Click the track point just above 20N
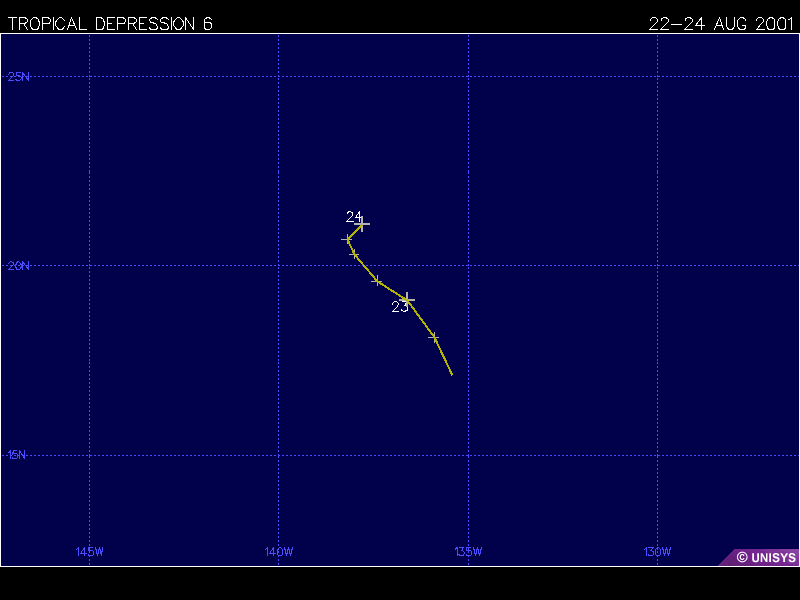 tap(354, 254)
